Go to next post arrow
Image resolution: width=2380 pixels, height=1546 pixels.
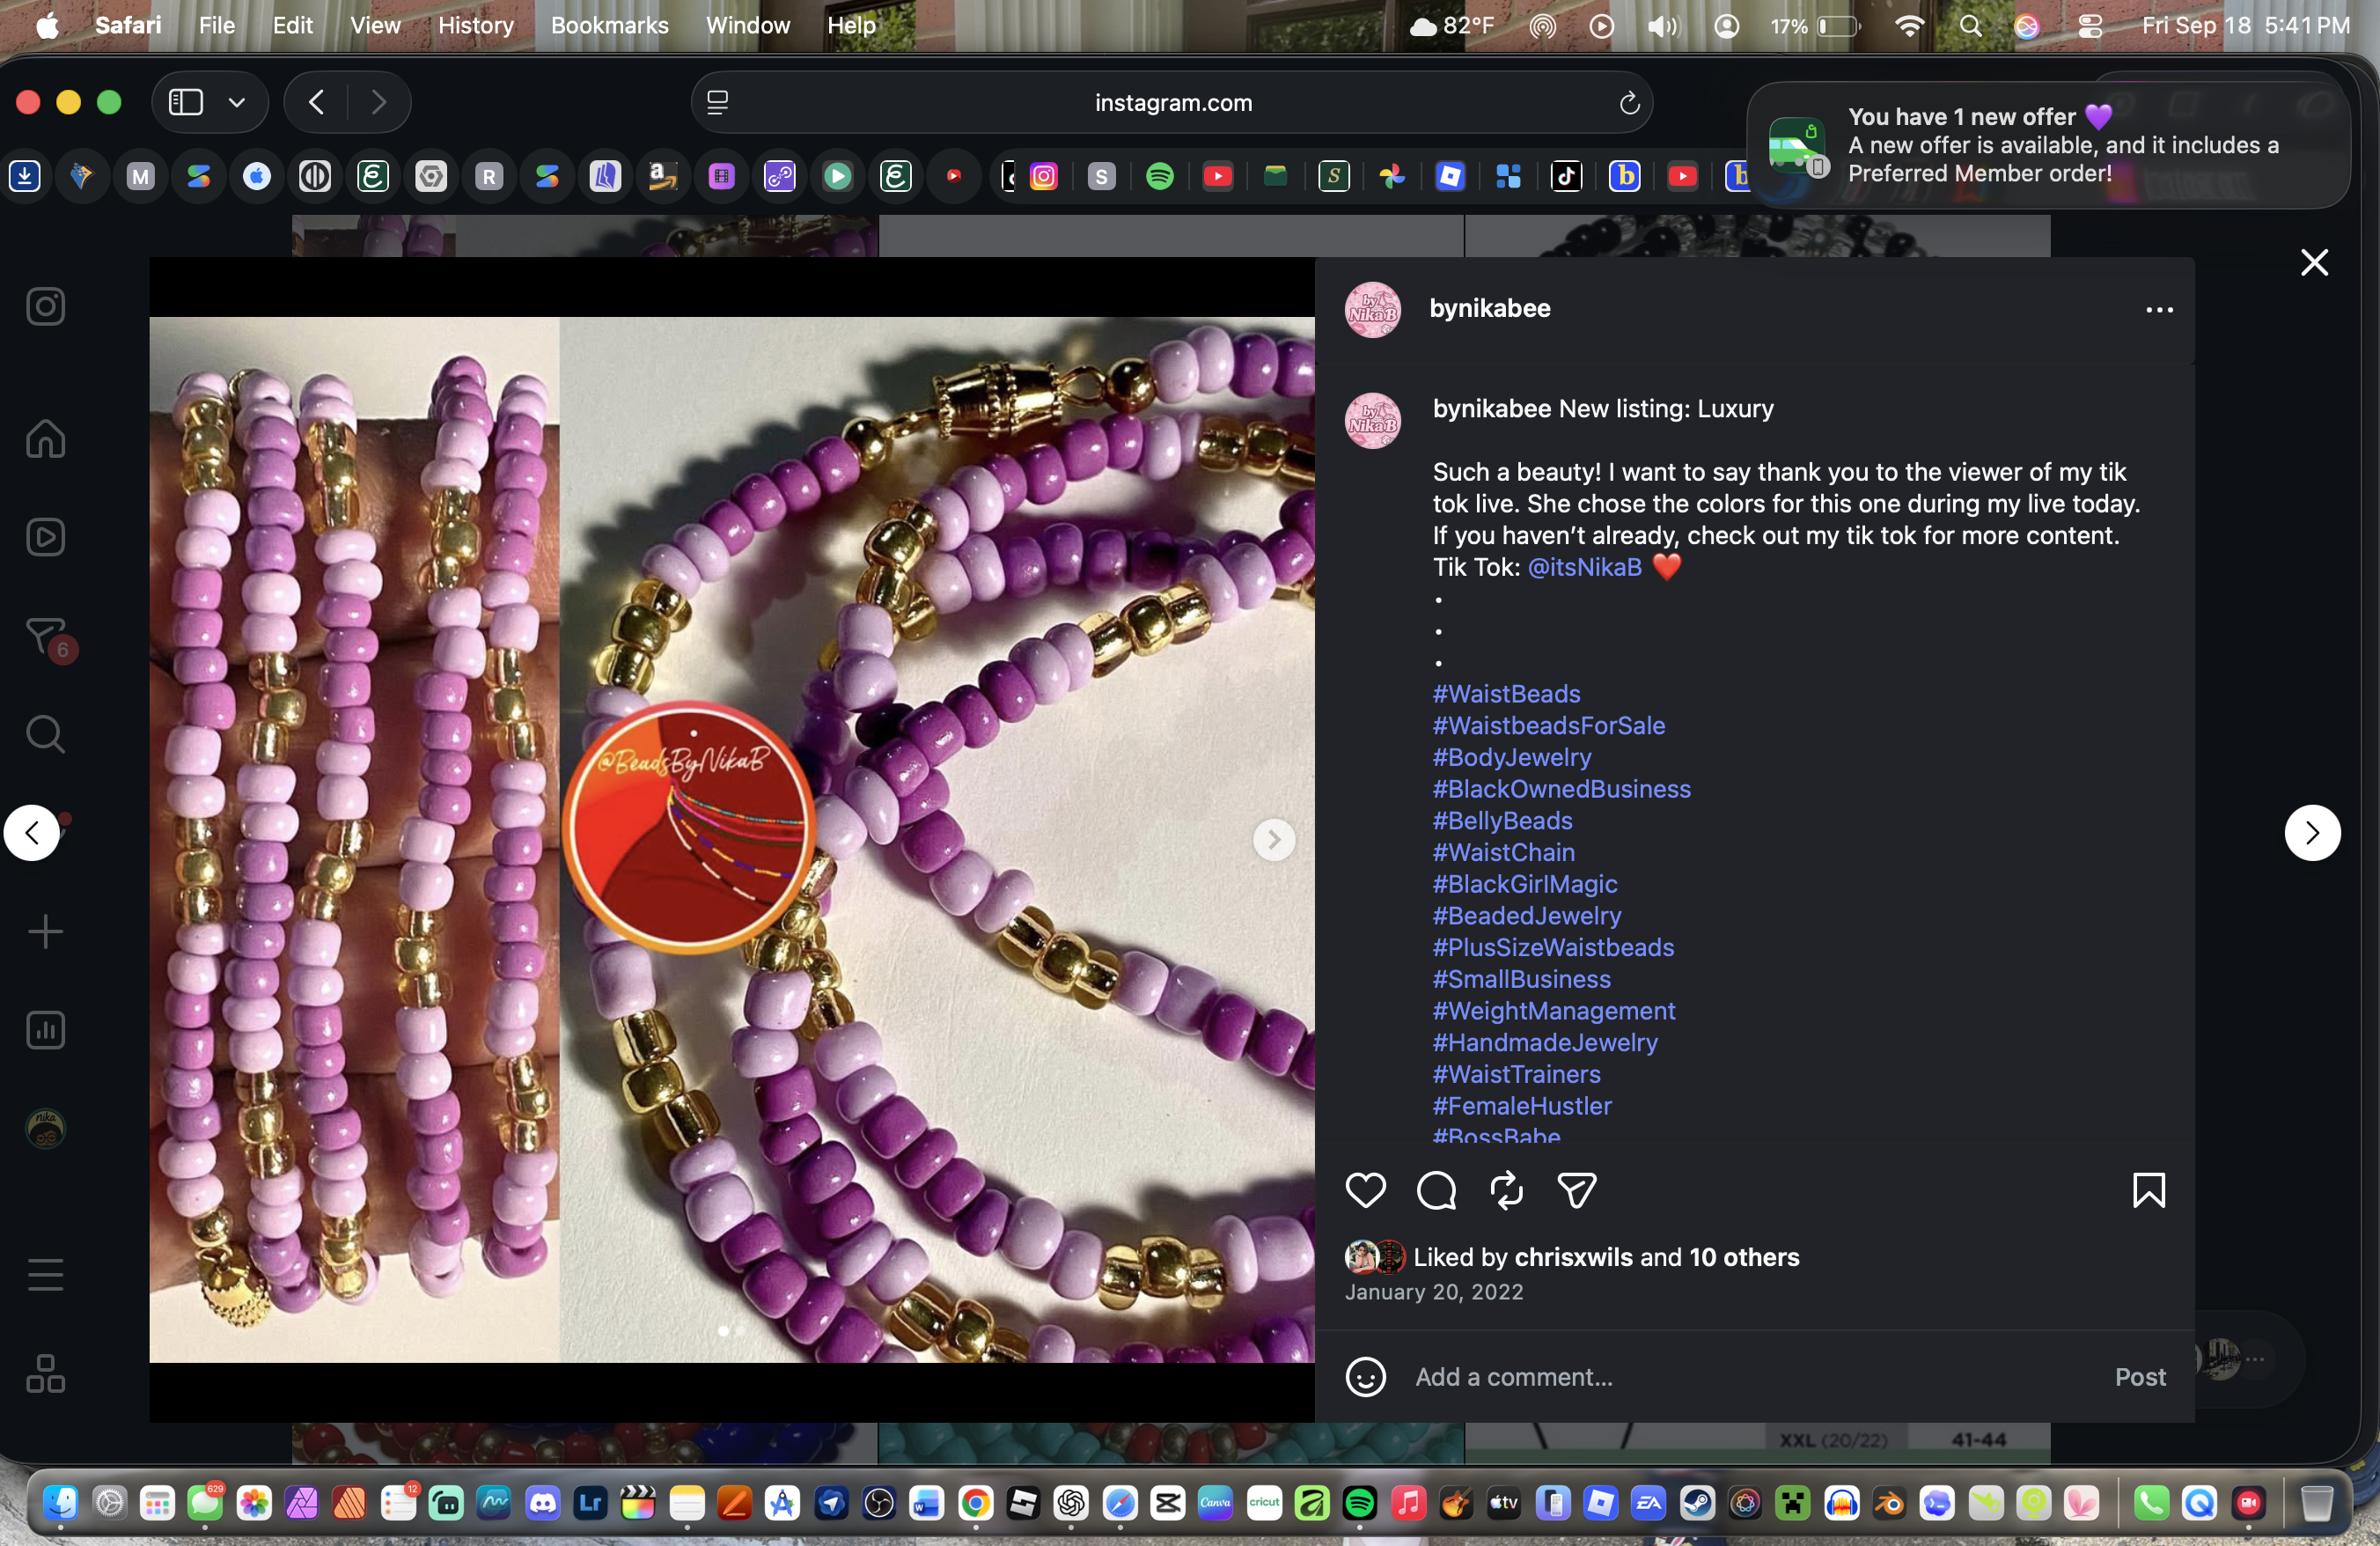click(x=2313, y=833)
